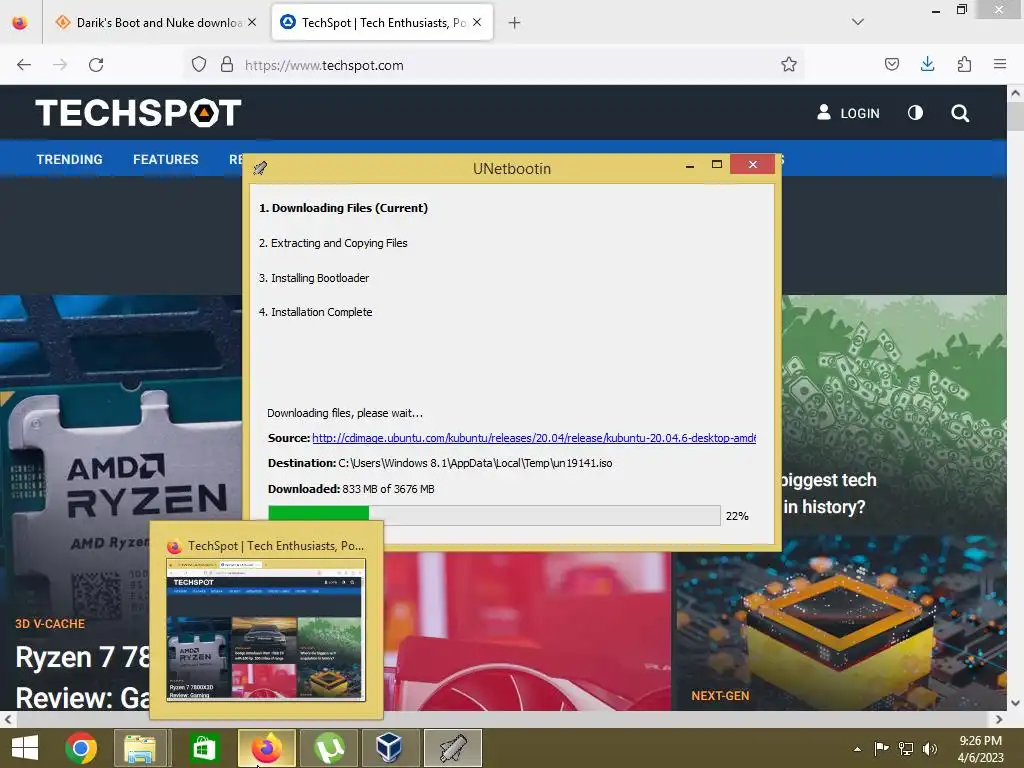
Task: Click the TechSpot LOGIN link
Action: (848, 113)
